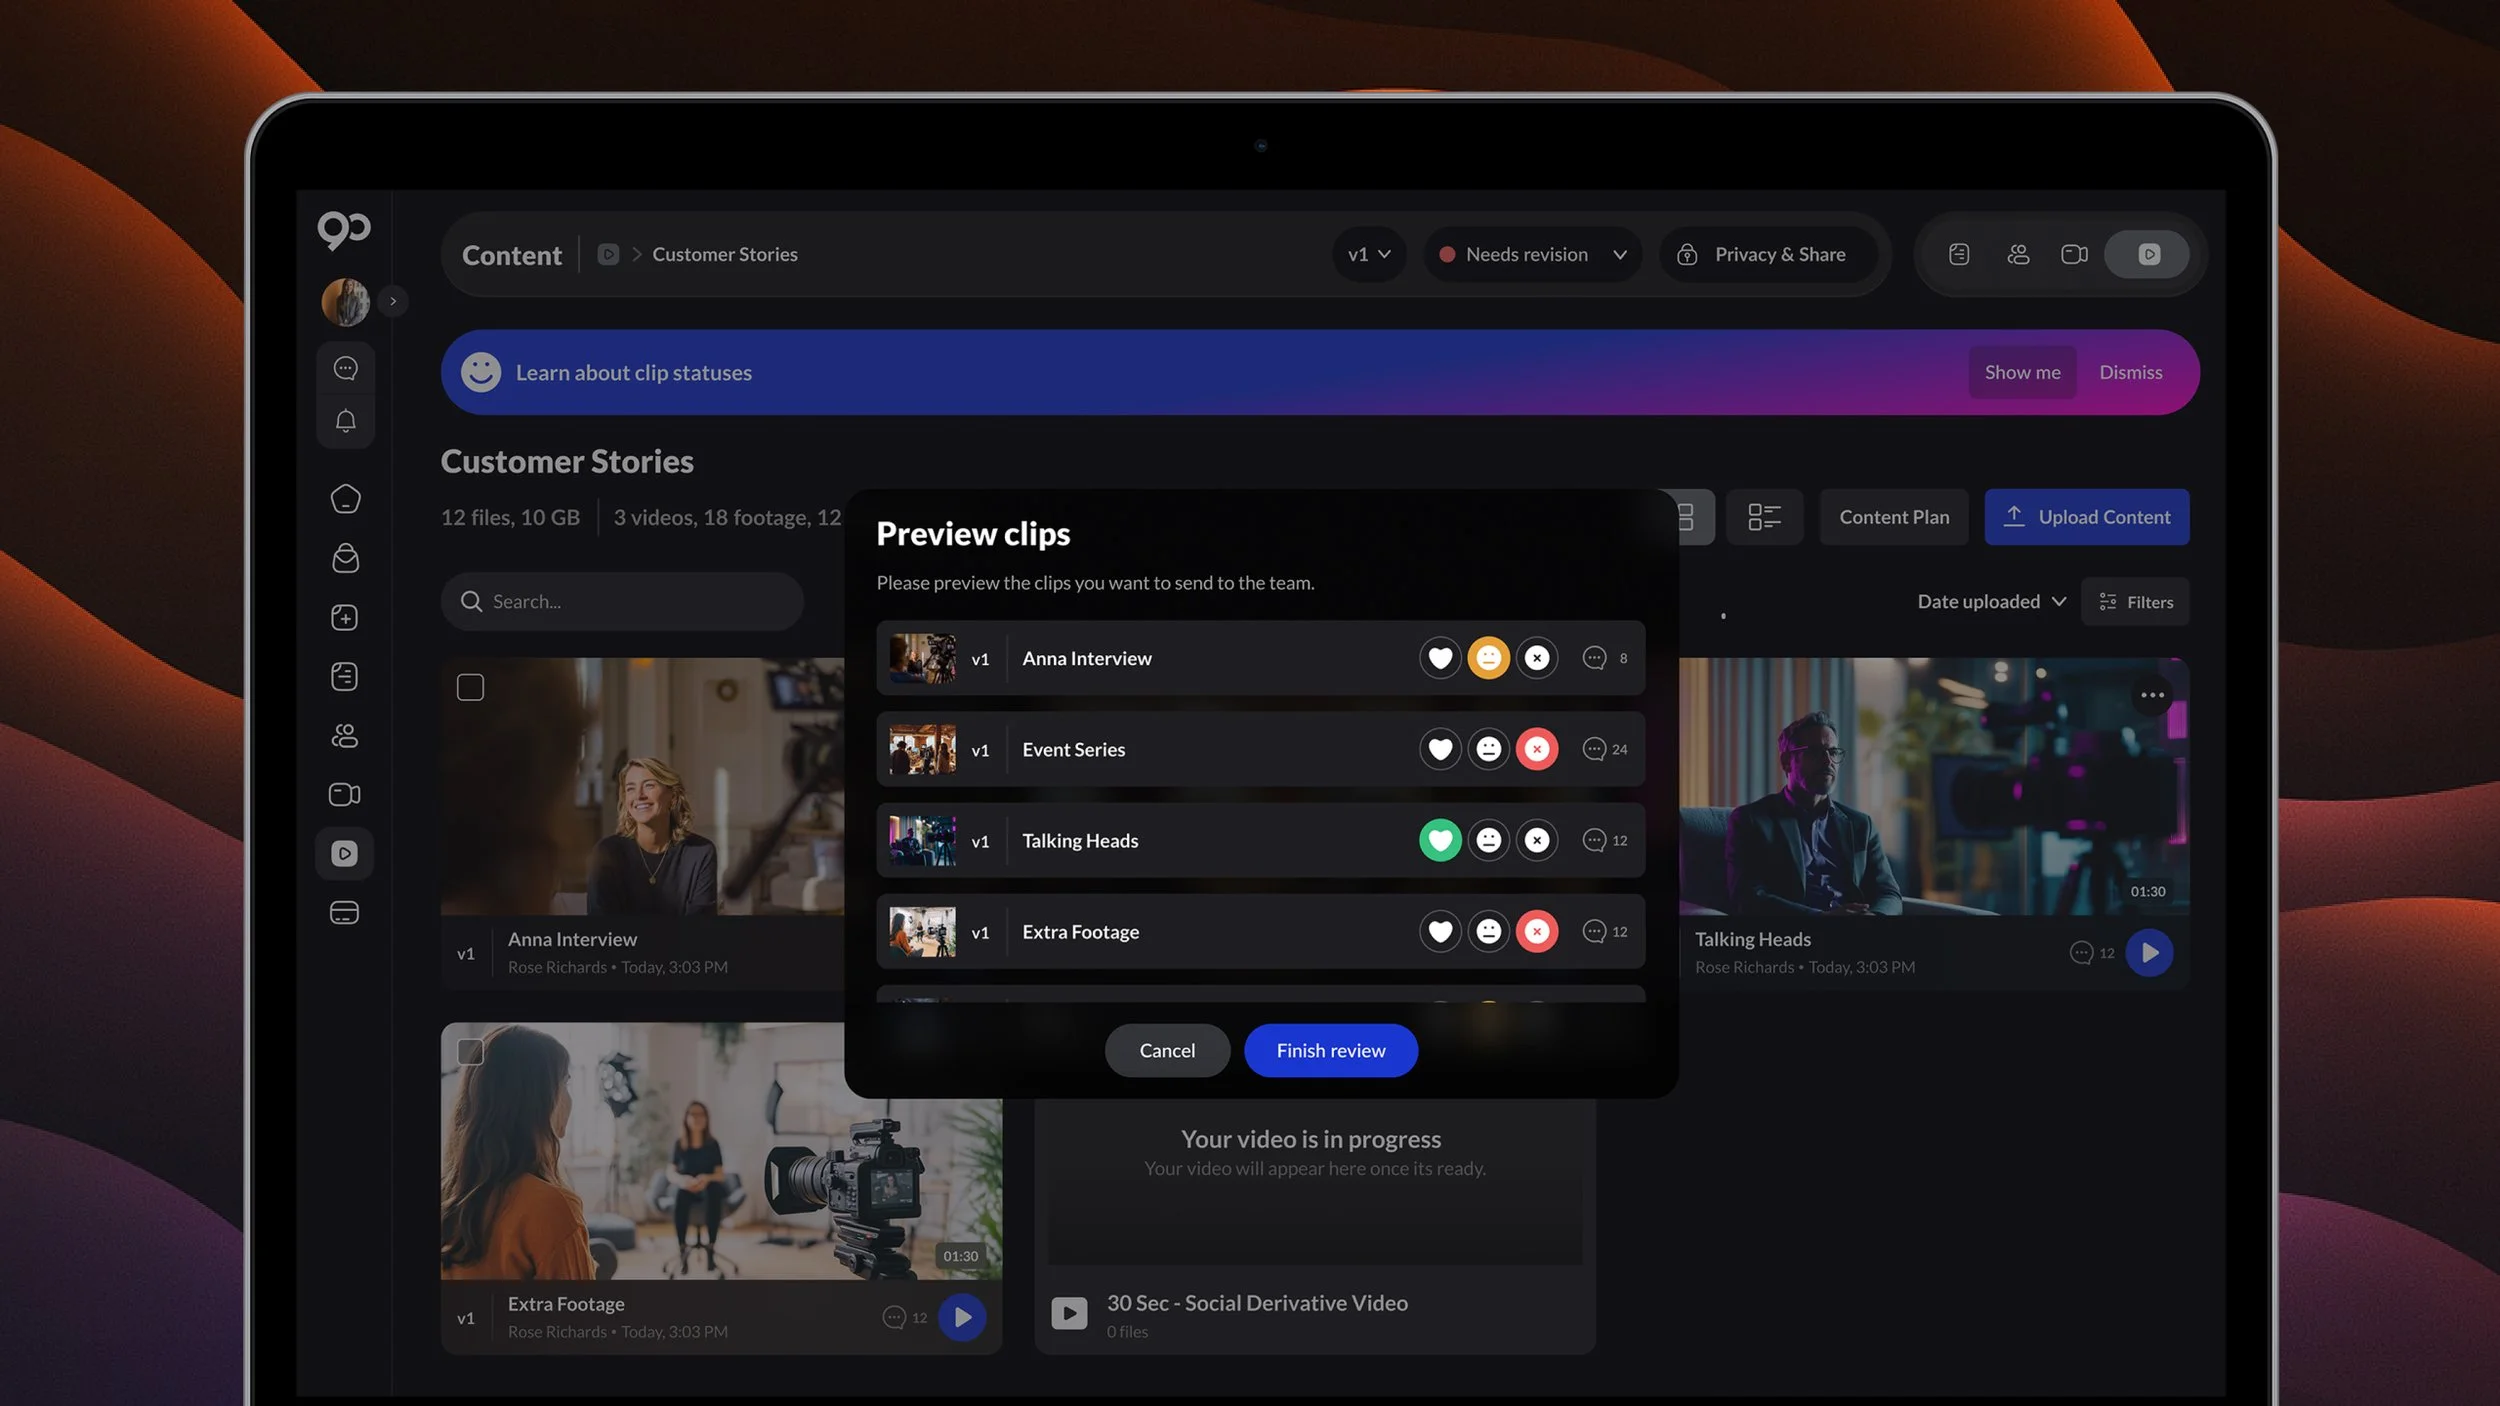Click the add-plus document sidebar icon
Screen dimensions: 2500x1406
point(345,617)
